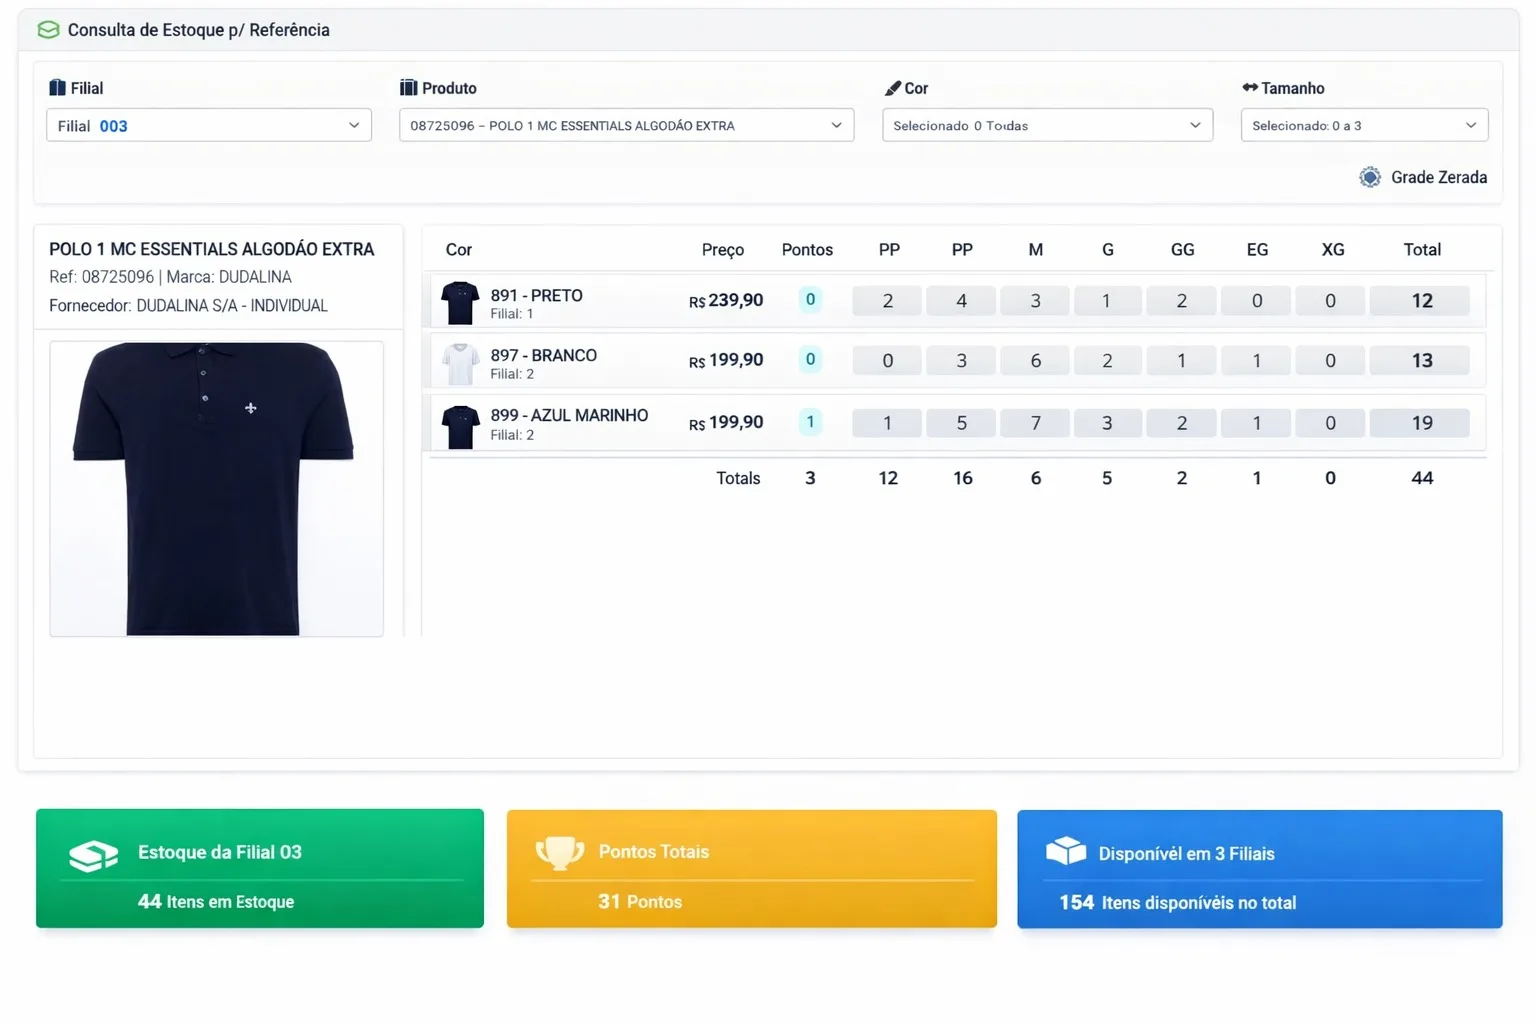Image resolution: width=1536 pixels, height=1024 pixels.
Task: Open the Tamanho size dropdown
Action: pos(1364,126)
